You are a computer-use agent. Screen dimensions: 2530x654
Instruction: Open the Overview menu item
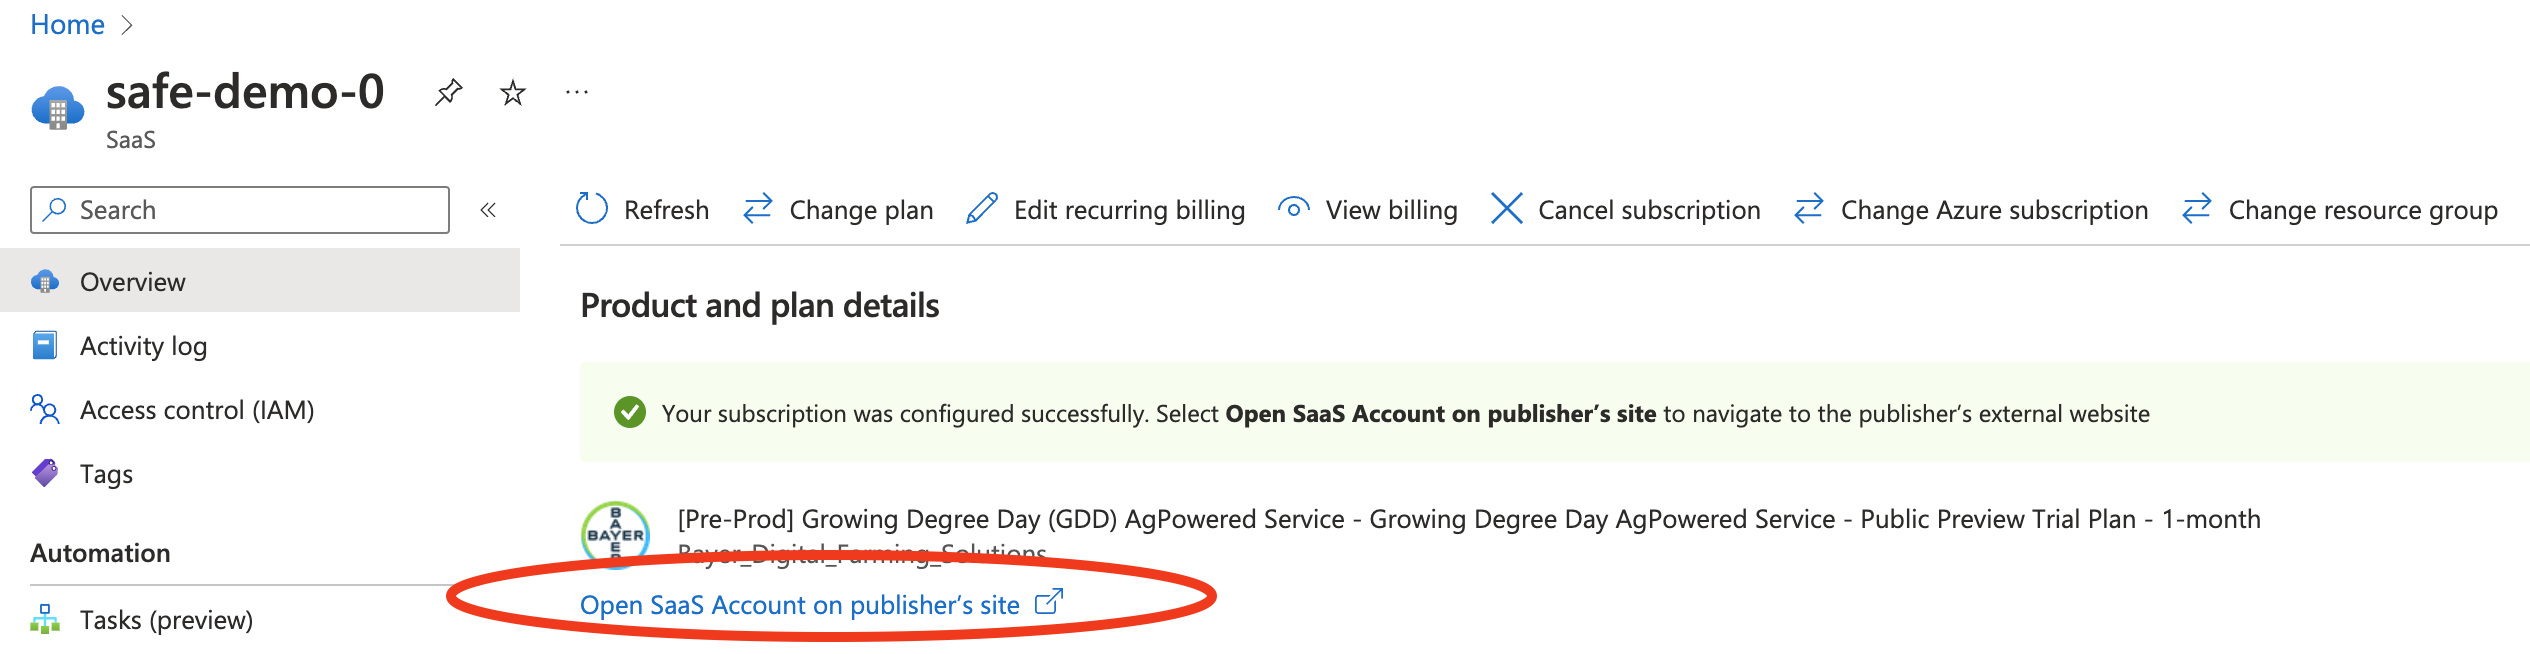tap(260, 282)
